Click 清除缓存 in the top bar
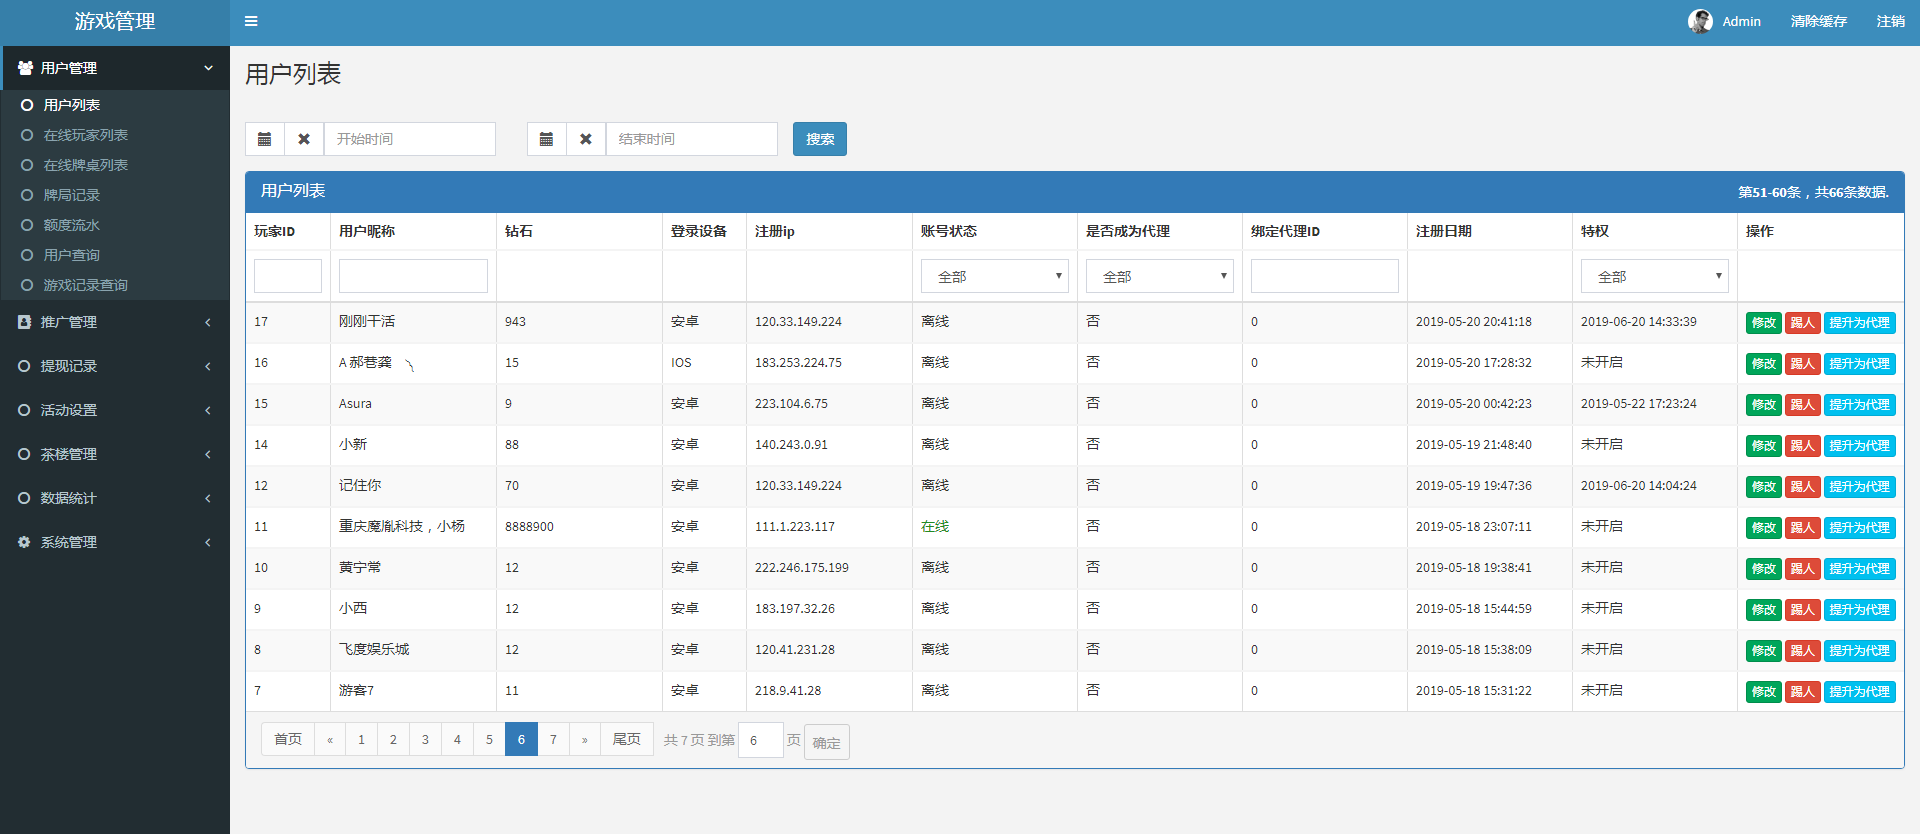Image resolution: width=1920 pixels, height=834 pixels. pyautogui.click(x=1818, y=21)
